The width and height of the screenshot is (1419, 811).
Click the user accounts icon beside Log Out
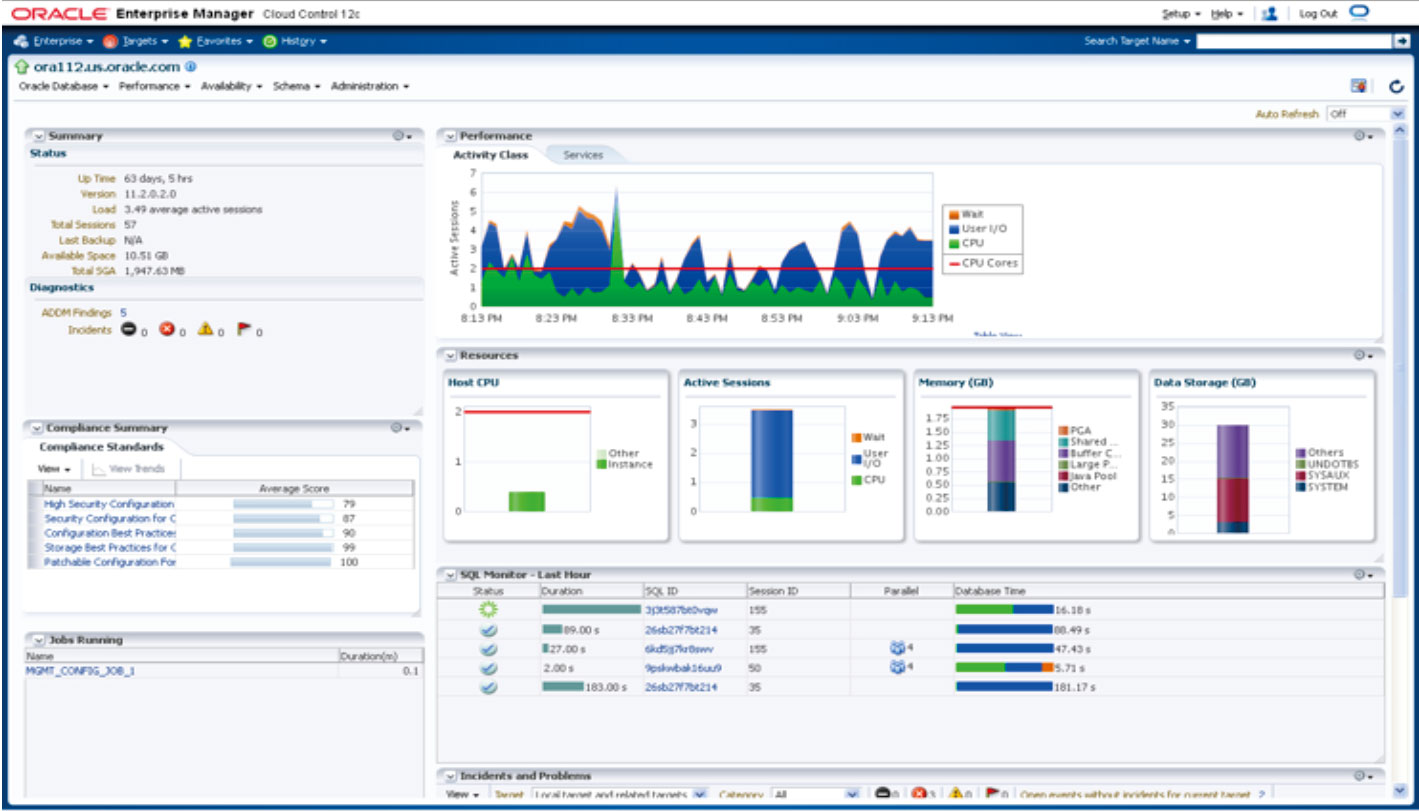1270,14
